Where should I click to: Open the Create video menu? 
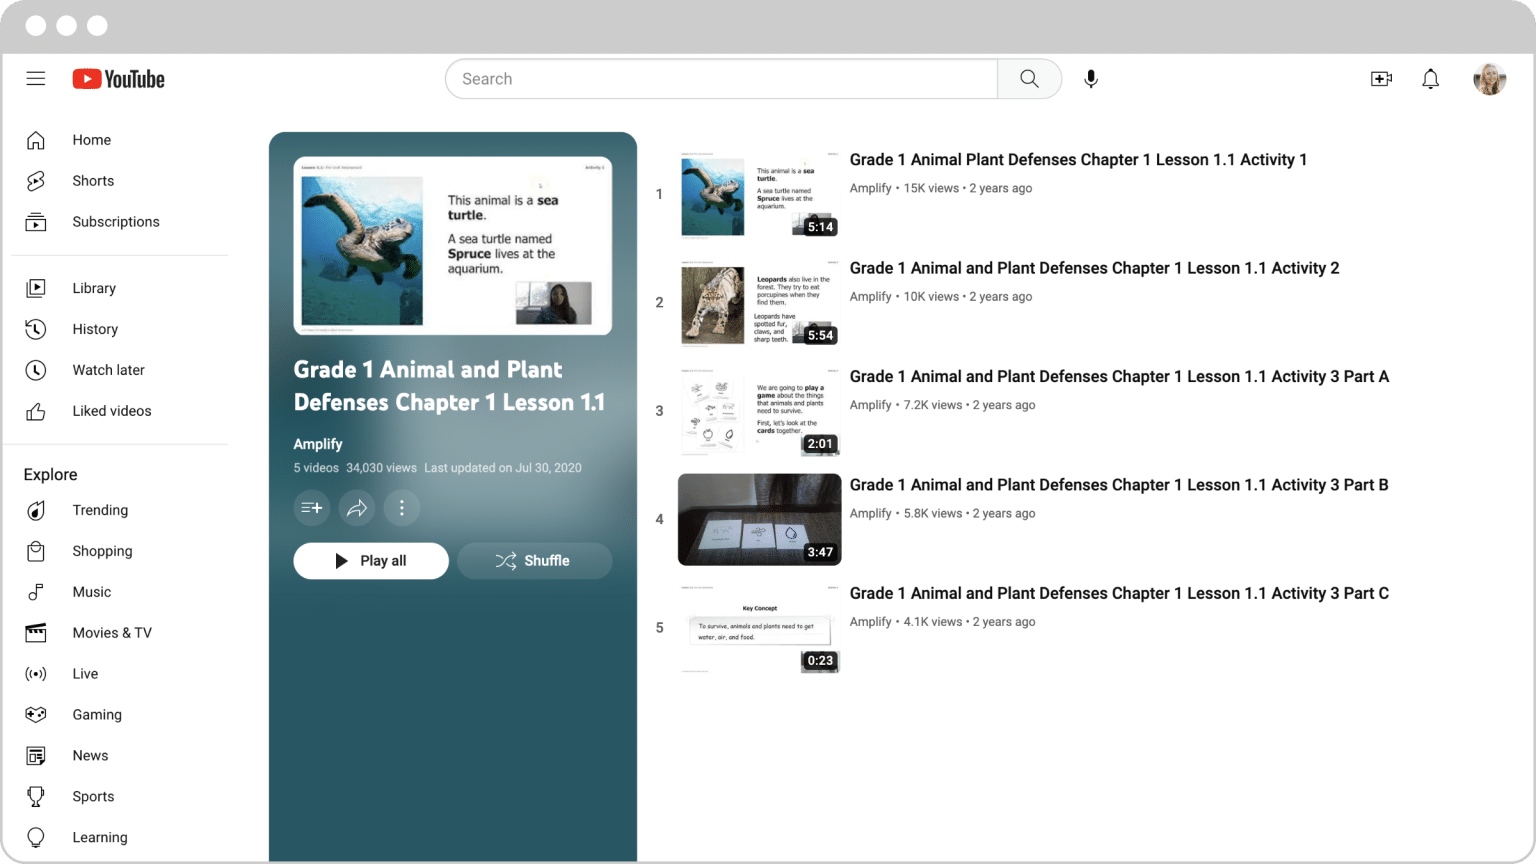pyautogui.click(x=1381, y=78)
